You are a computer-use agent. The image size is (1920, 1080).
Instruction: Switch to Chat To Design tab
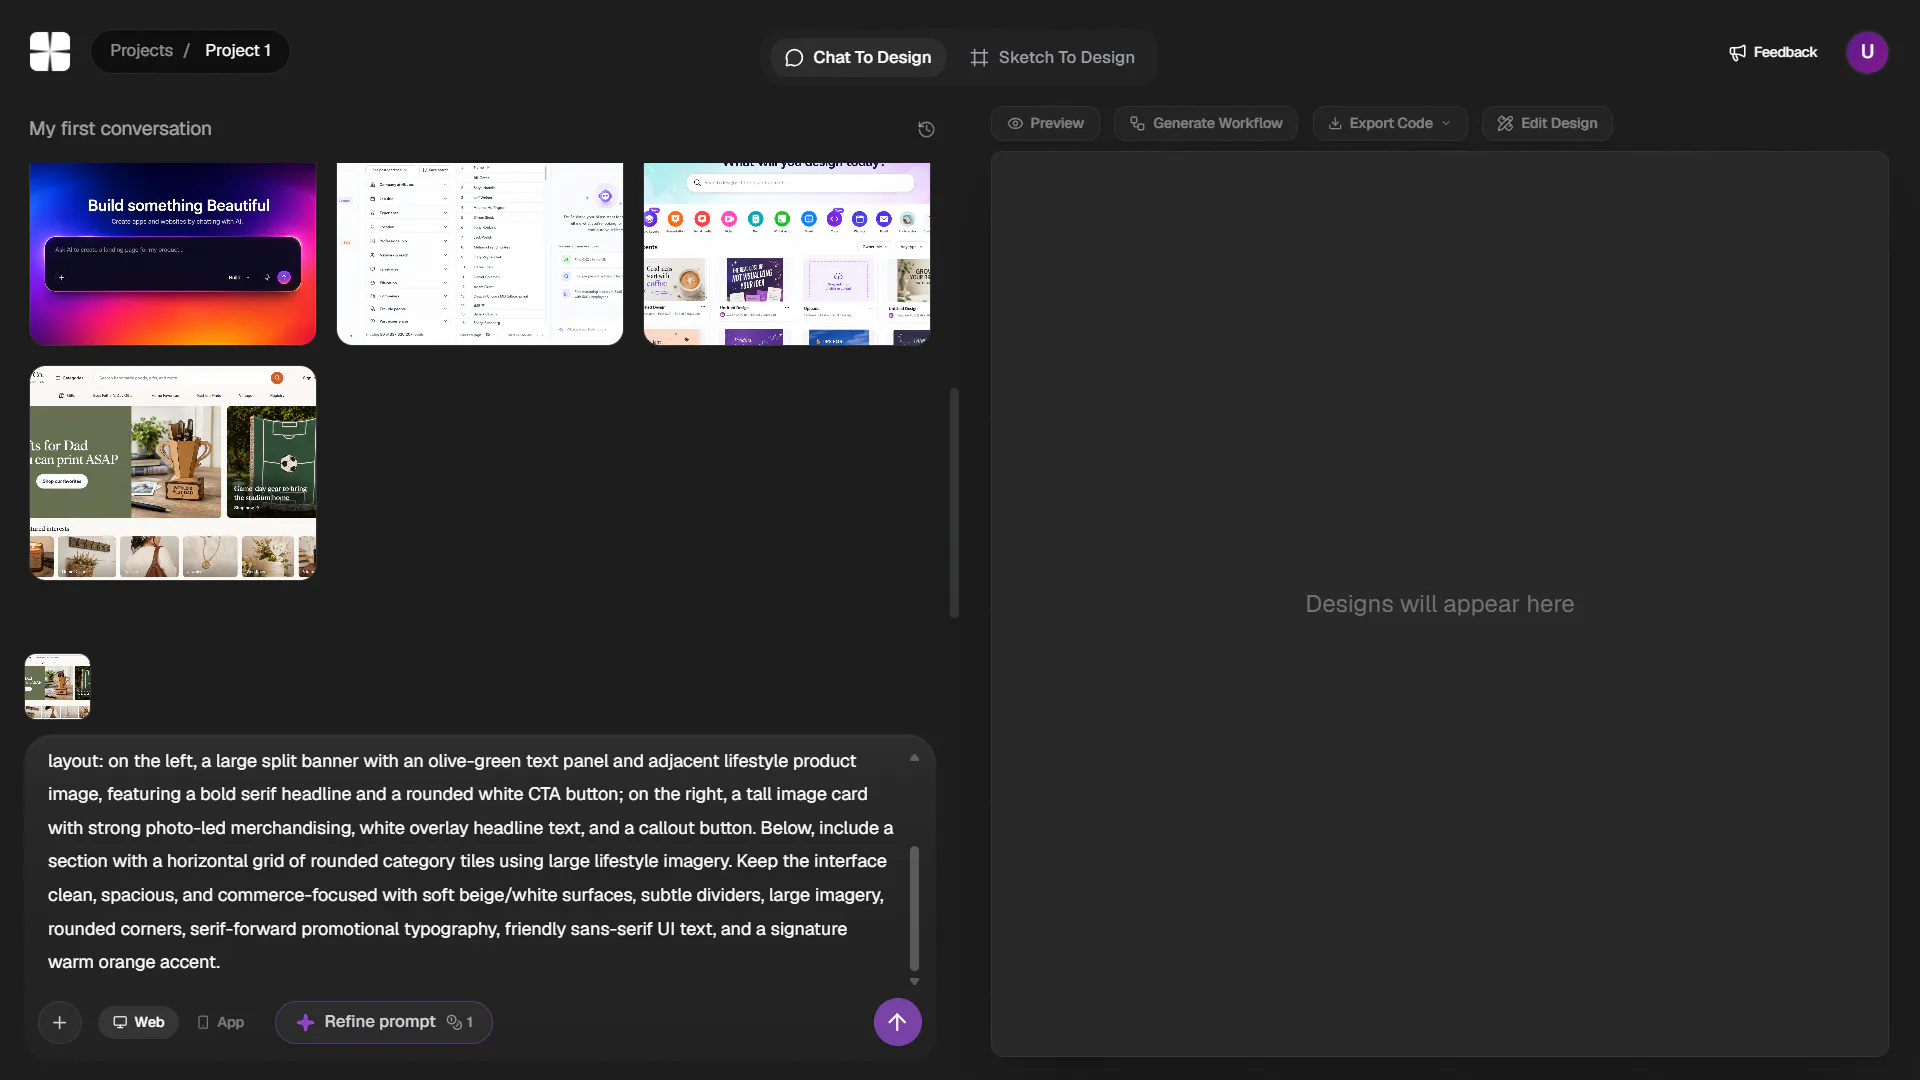[x=858, y=57]
